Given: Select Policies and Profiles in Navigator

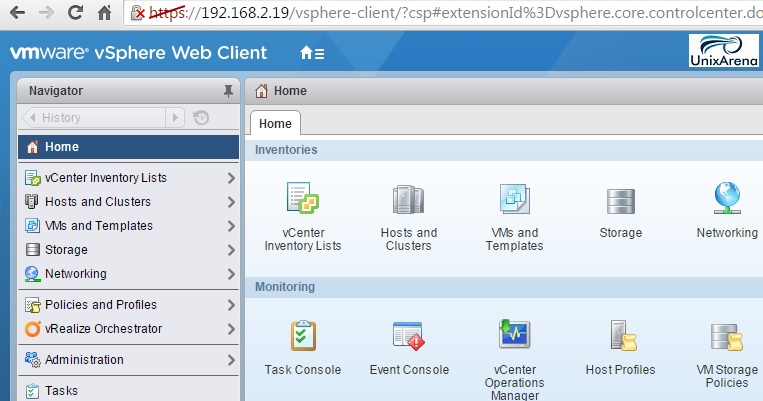Looking at the screenshot, I should [128, 305].
